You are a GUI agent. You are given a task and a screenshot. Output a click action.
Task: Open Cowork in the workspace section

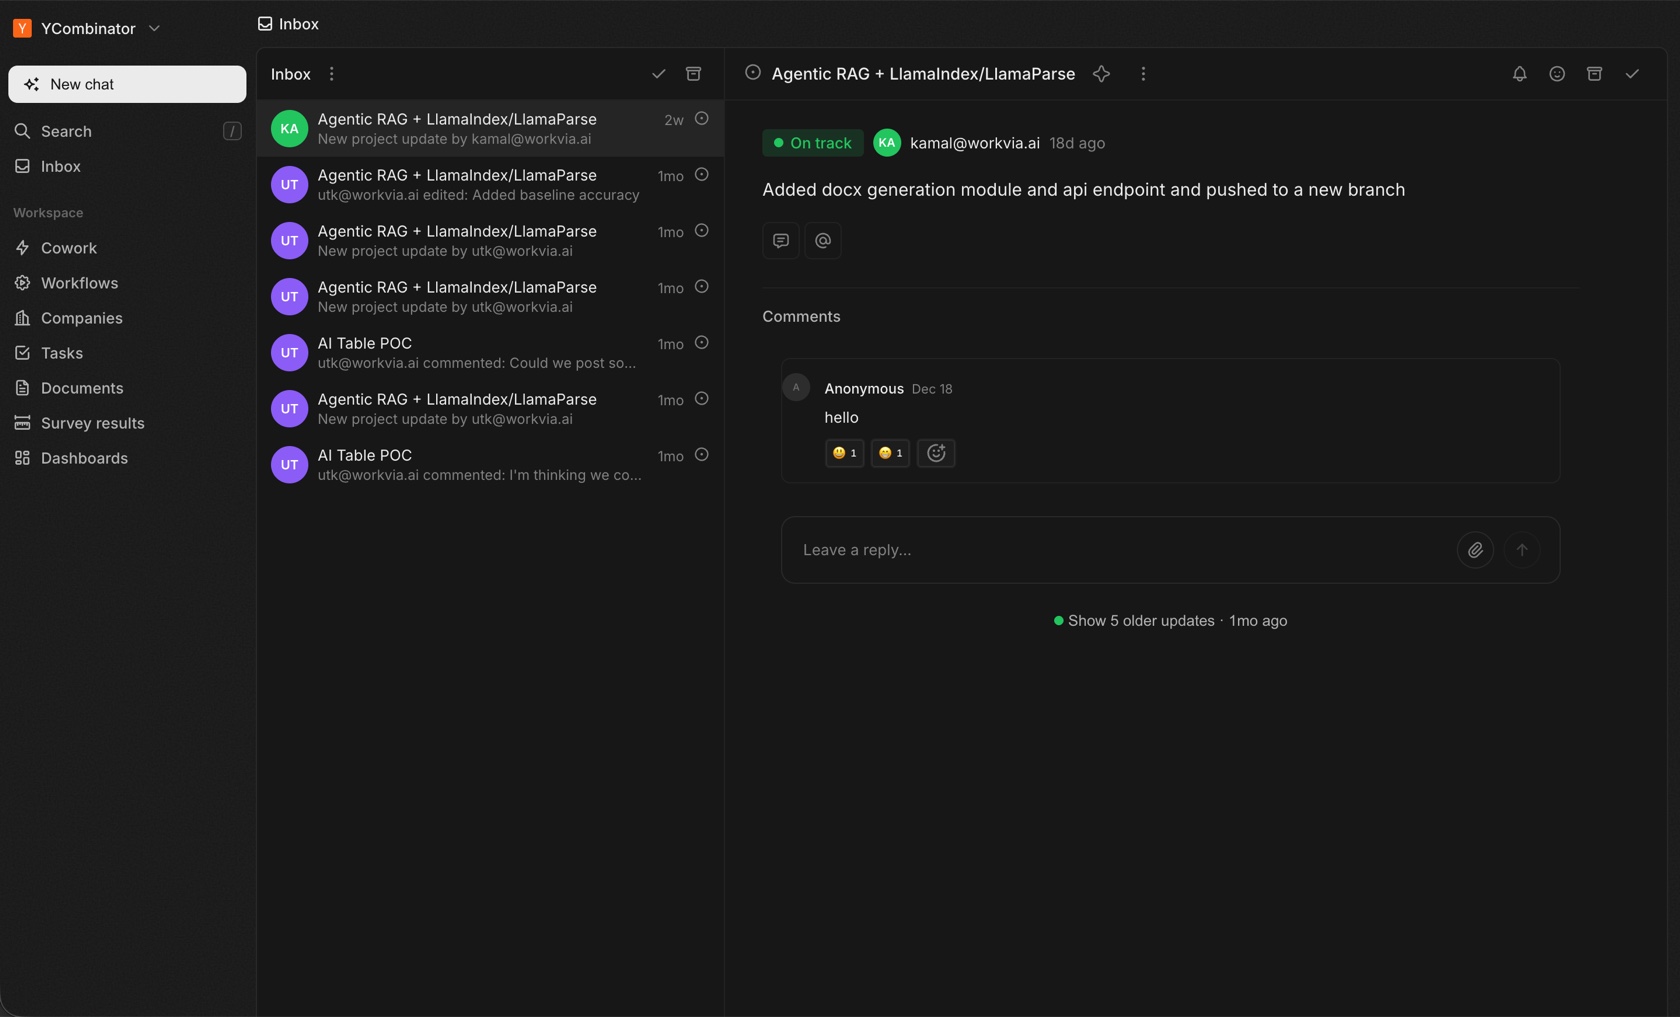(127, 248)
